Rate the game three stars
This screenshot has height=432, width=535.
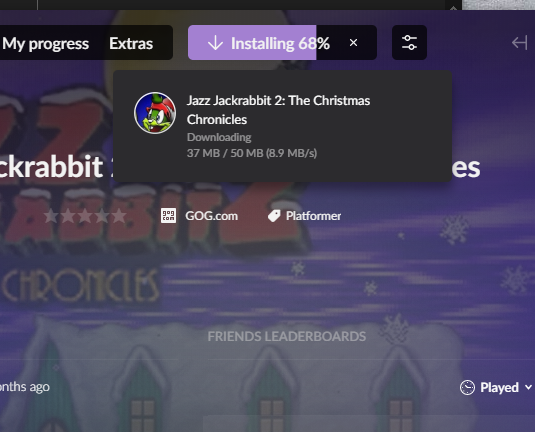(85, 216)
